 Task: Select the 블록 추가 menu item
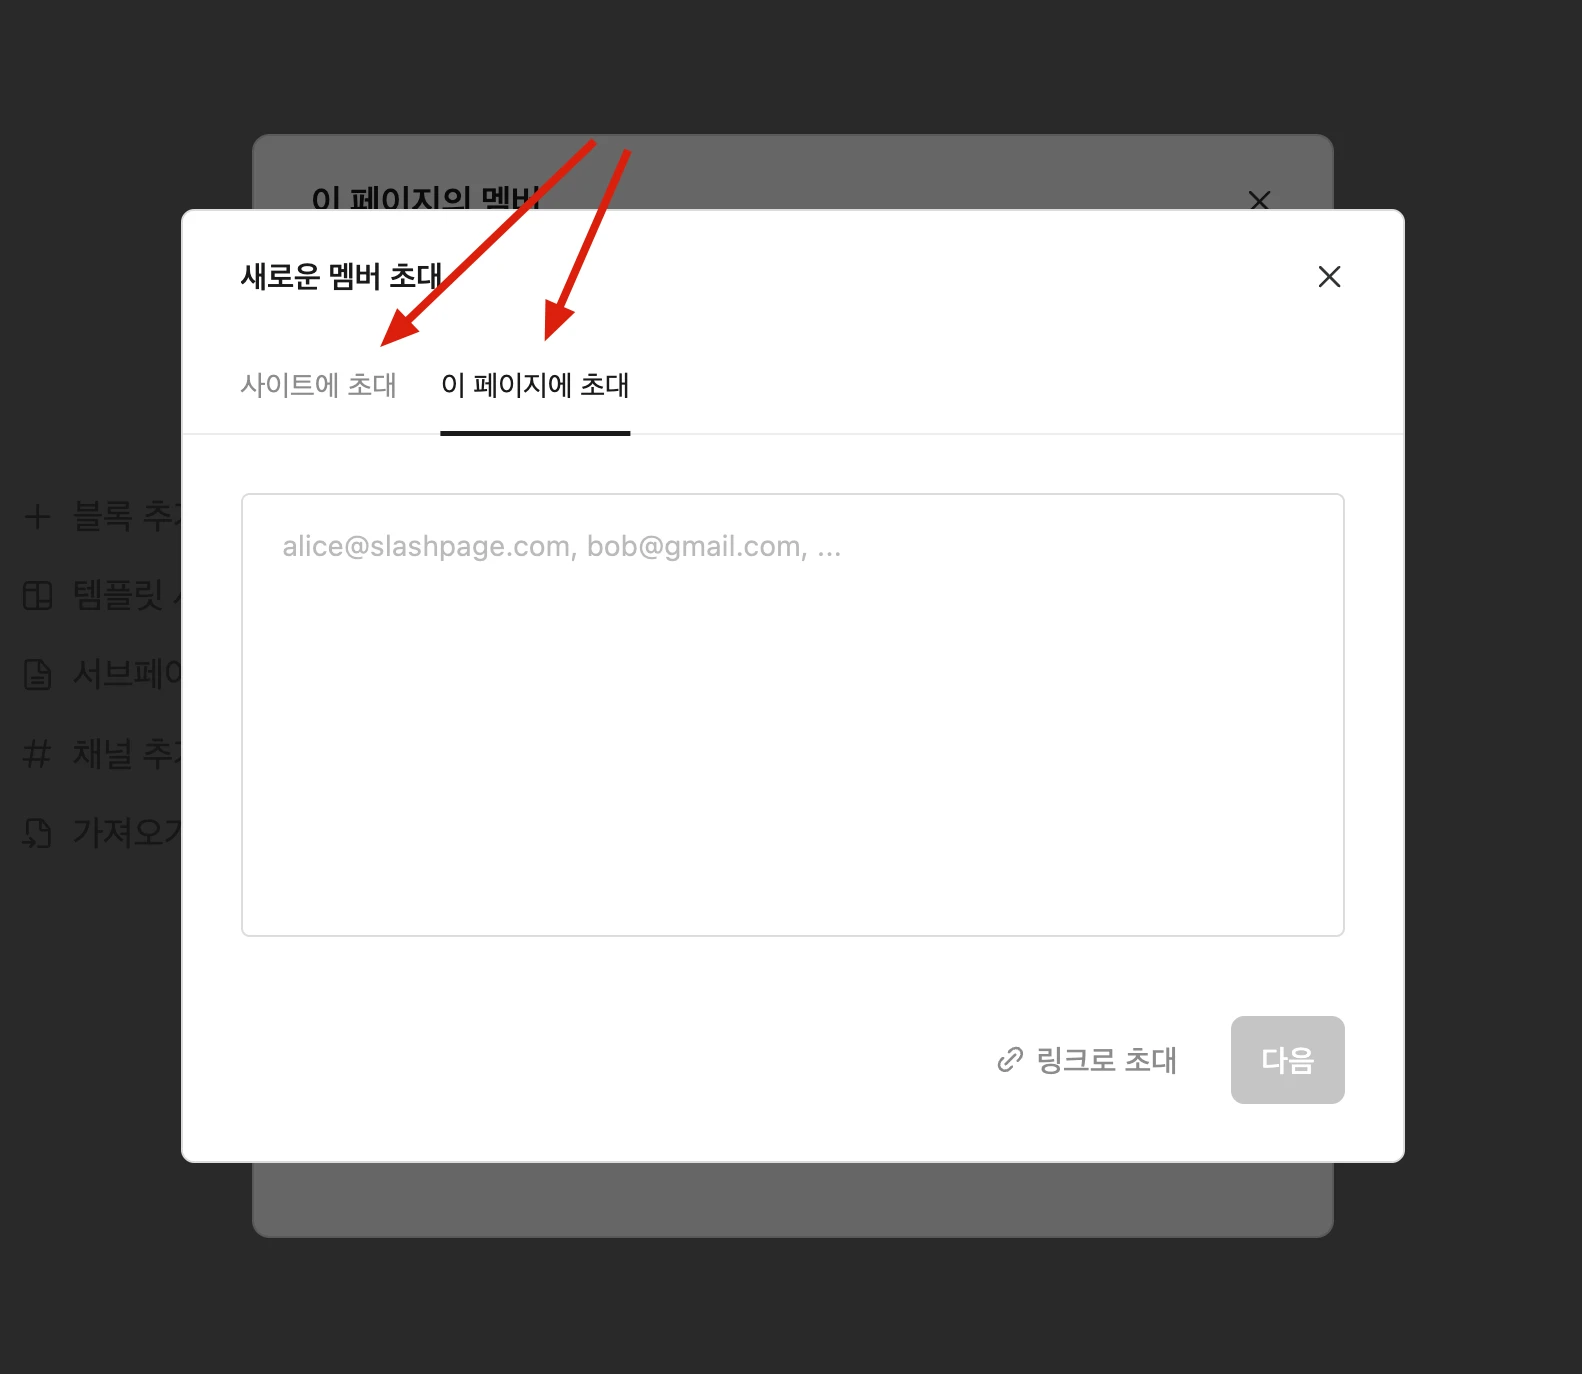click(x=102, y=517)
